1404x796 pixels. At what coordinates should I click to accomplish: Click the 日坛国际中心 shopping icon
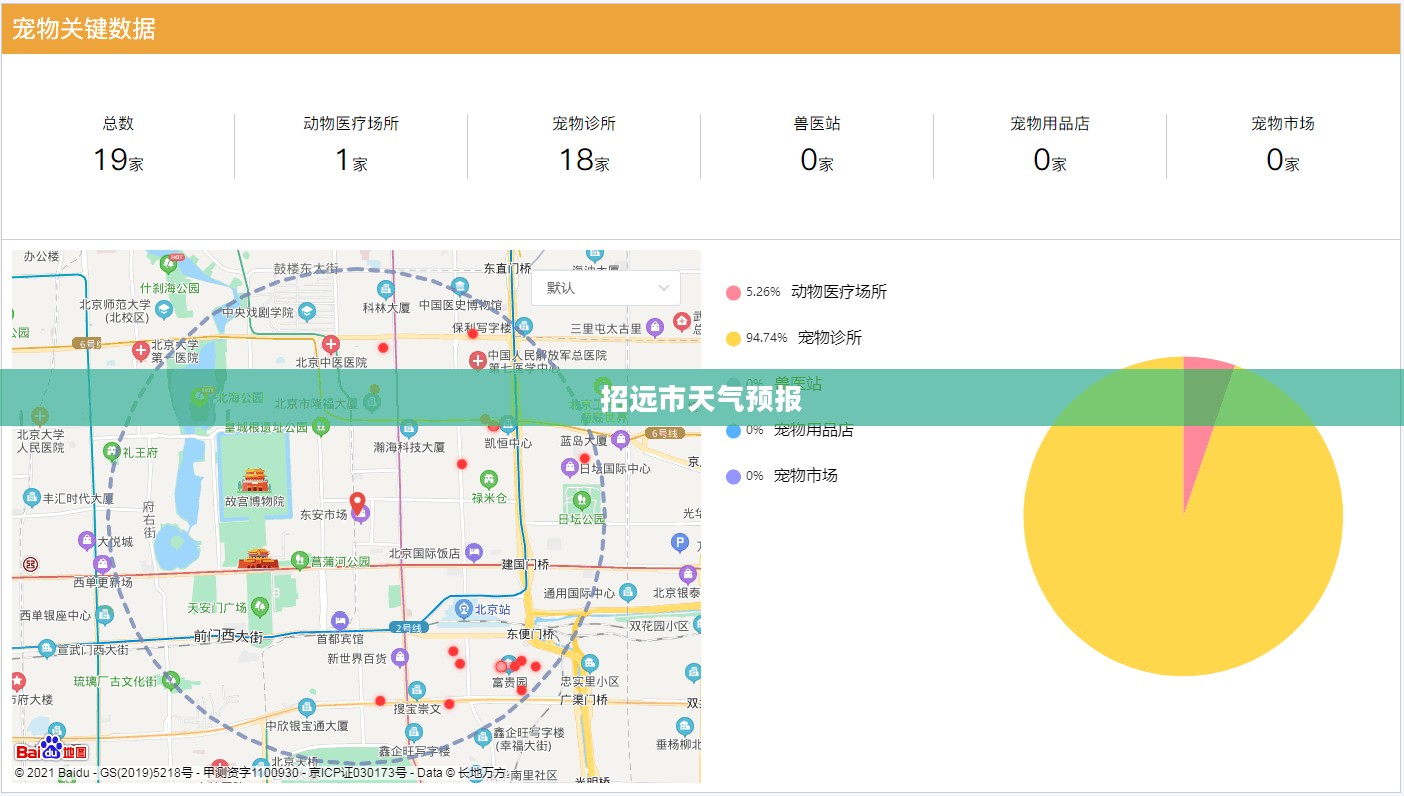click(569, 467)
